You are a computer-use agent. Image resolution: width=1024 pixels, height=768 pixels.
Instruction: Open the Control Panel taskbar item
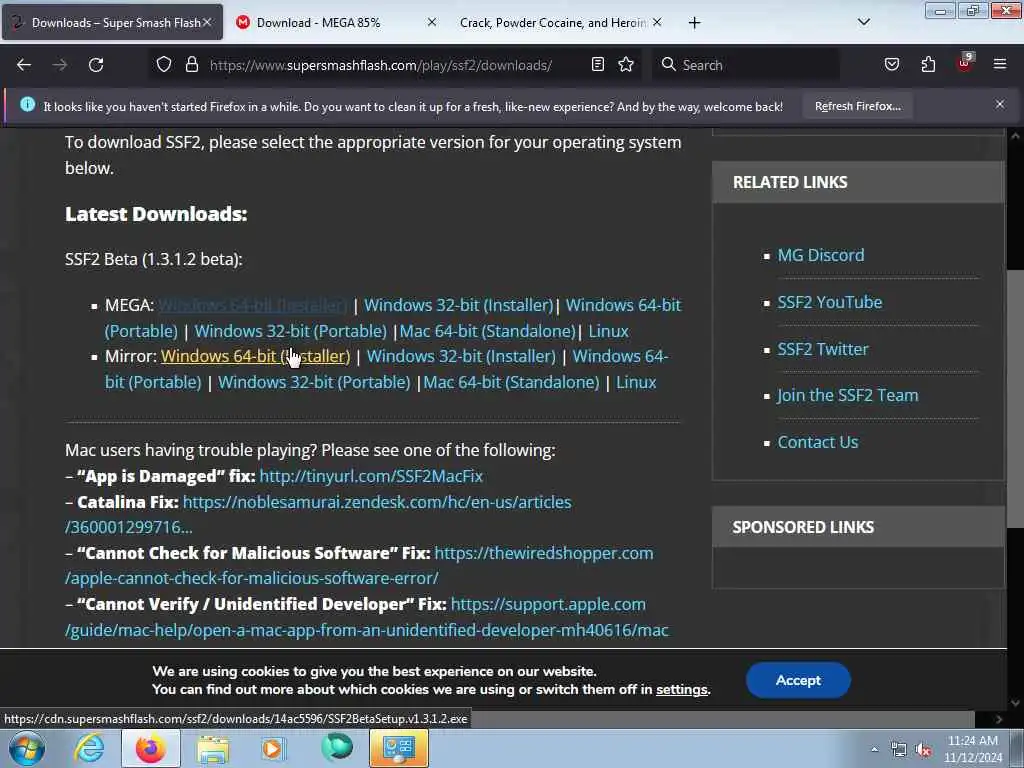pyautogui.click(x=398, y=748)
